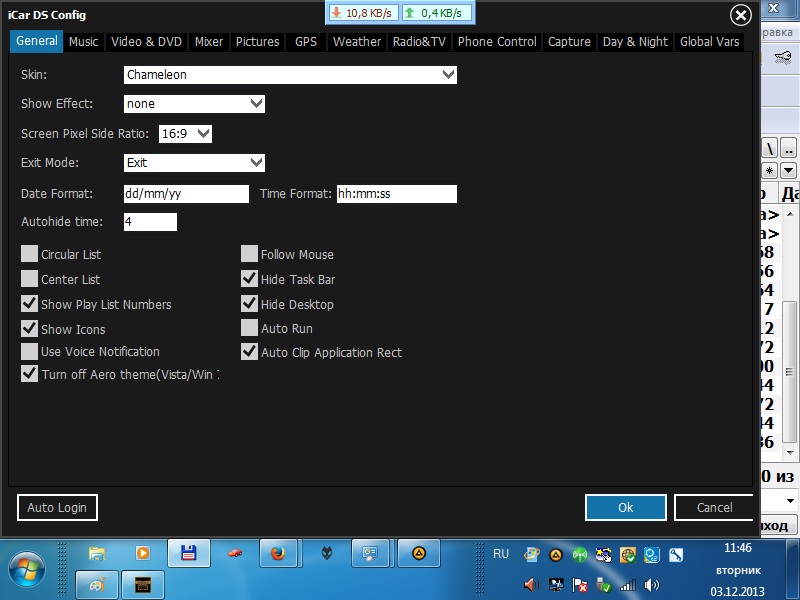Click the red car taskbar icon
This screenshot has width=800, height=600.
(x=234, y=553)
